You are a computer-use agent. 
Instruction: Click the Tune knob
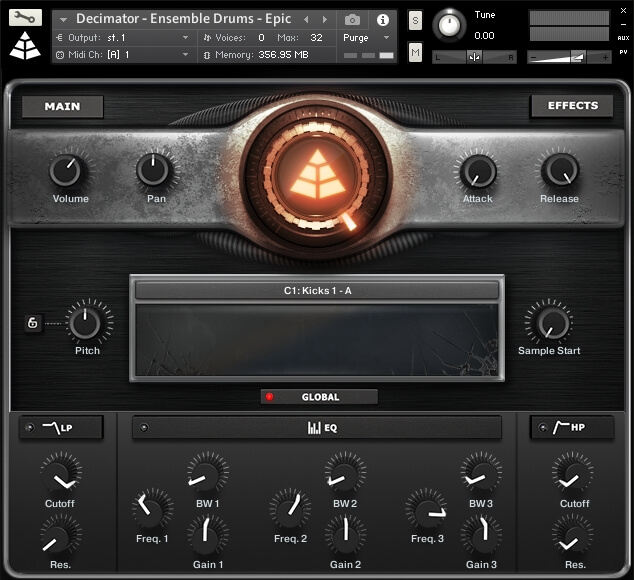(x=449, y=25)
